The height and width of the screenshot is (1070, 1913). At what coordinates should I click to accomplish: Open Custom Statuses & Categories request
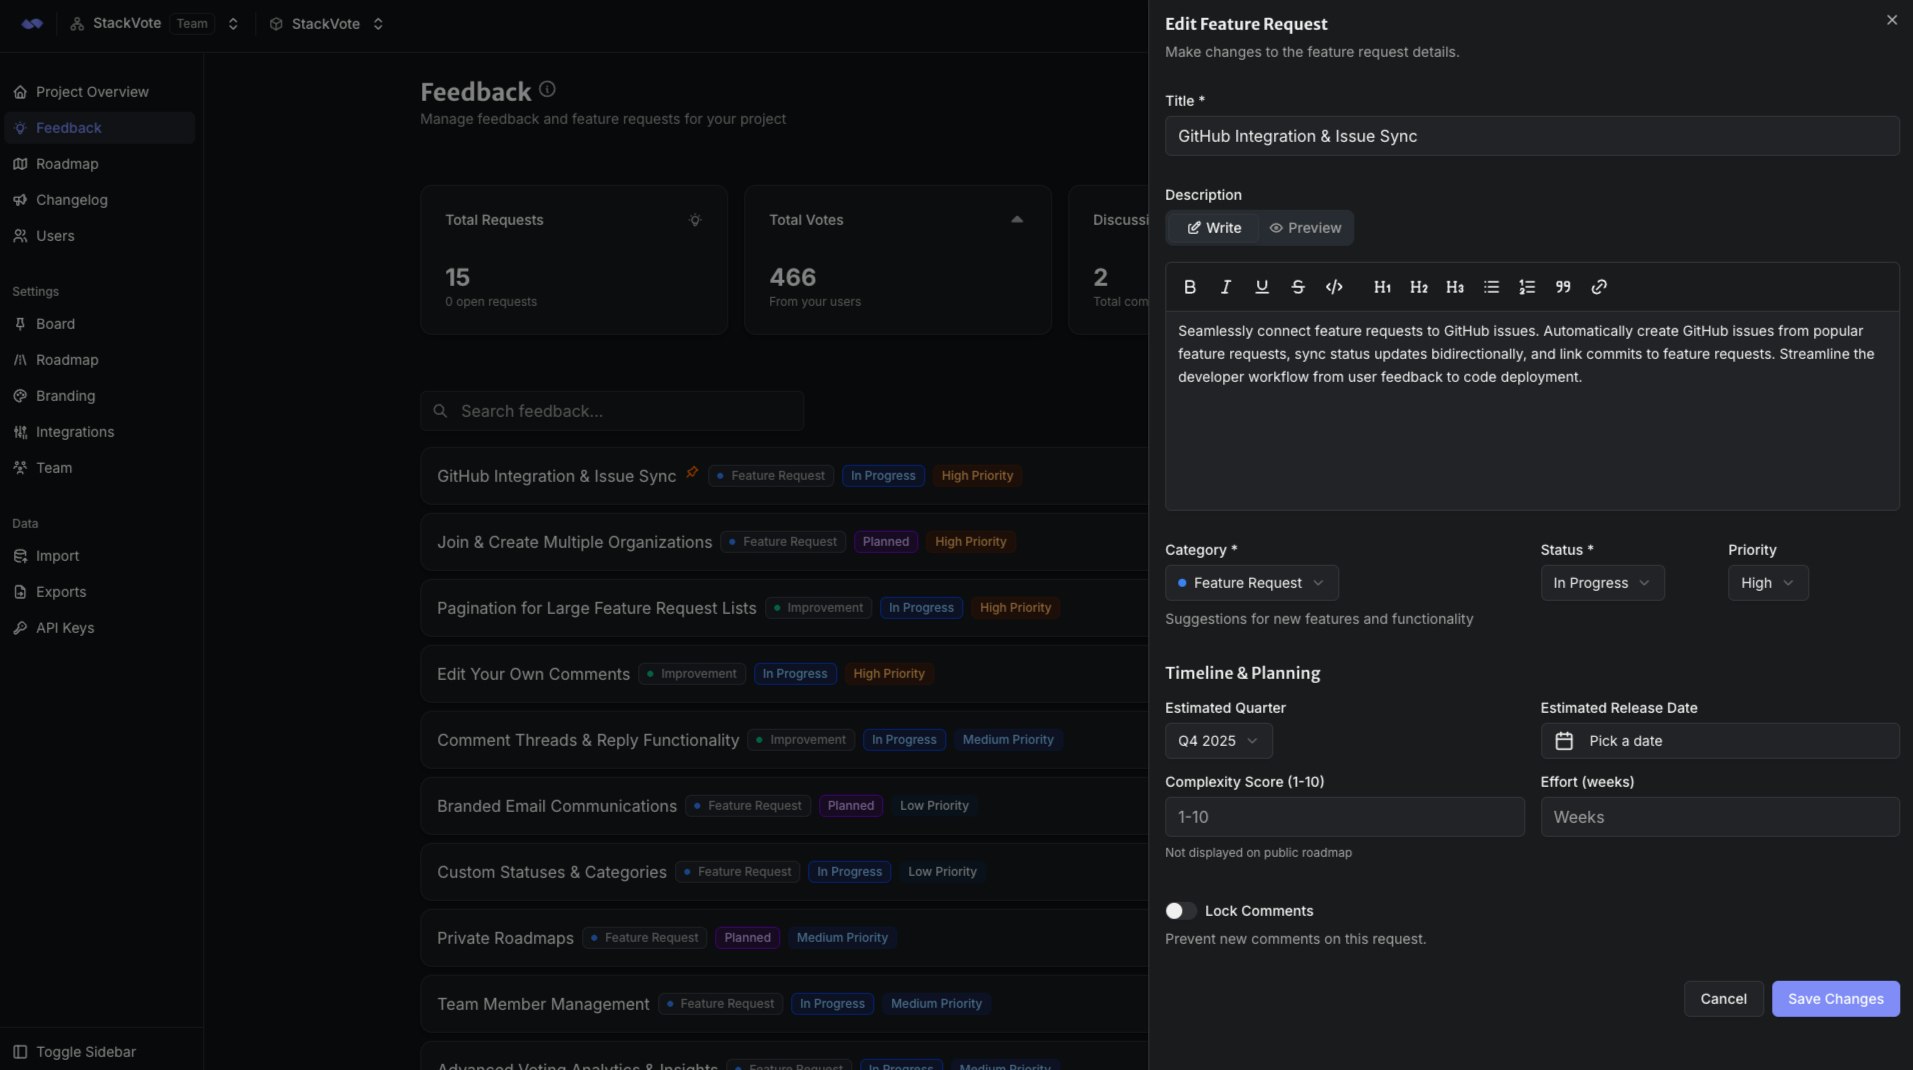[551, 872]
